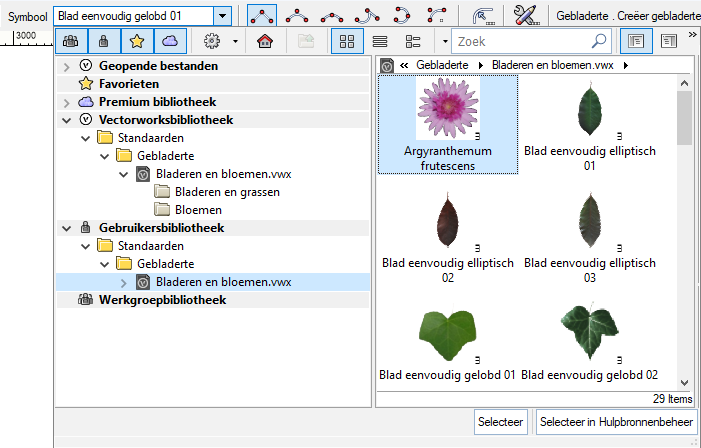Click the '29 Items' count text
701x448 pixels.
click(x=672, y=398)
